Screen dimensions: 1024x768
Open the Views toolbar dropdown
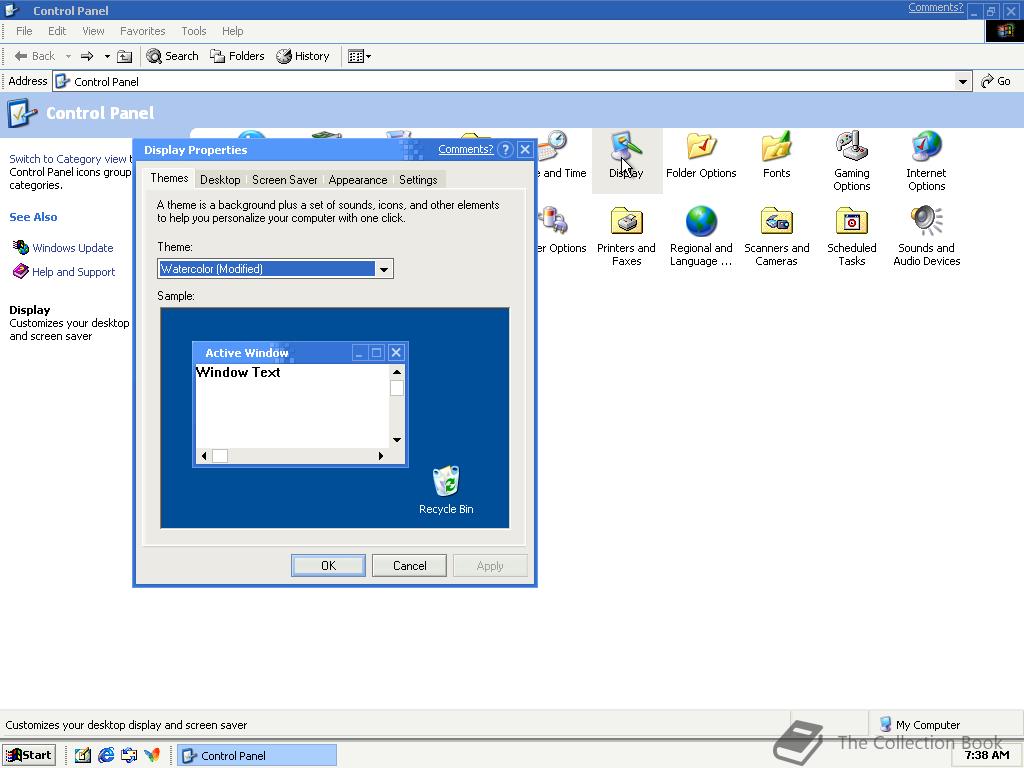[359, 56]
